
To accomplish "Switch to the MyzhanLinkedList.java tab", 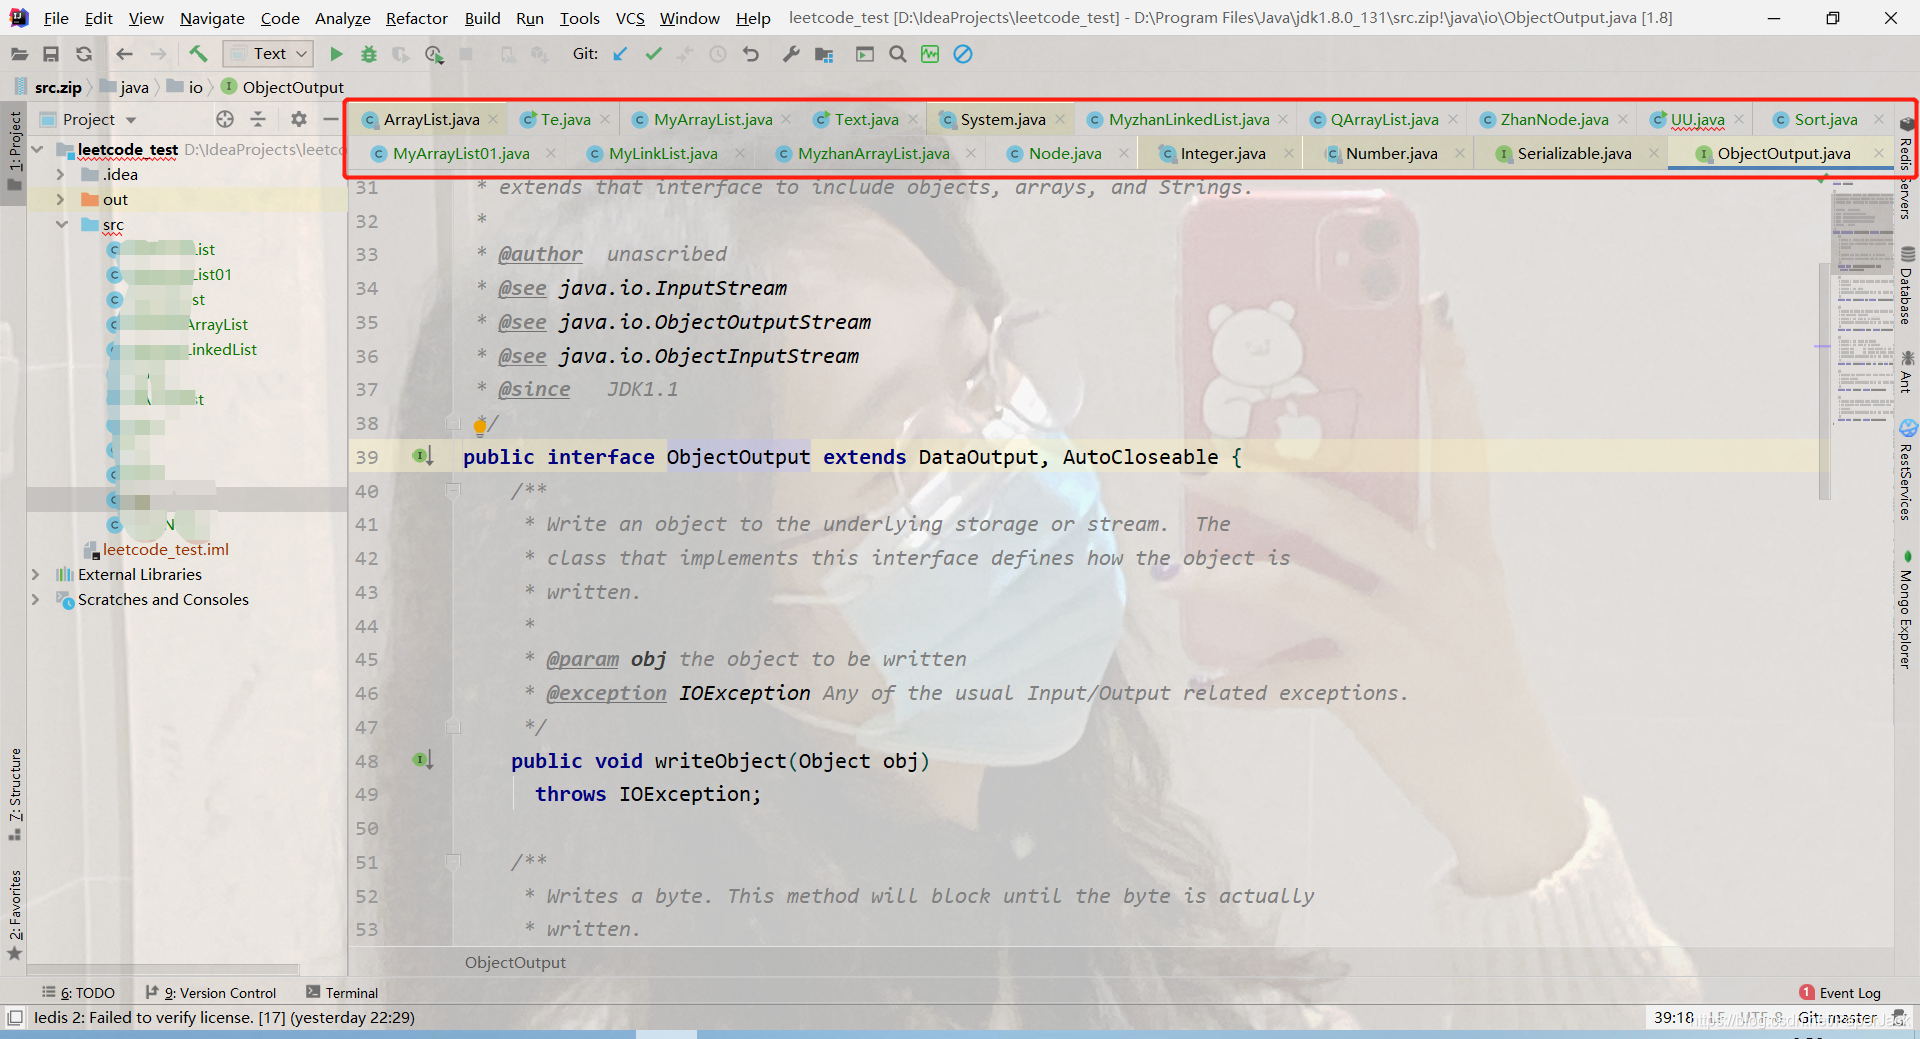I will (1189, 119).
